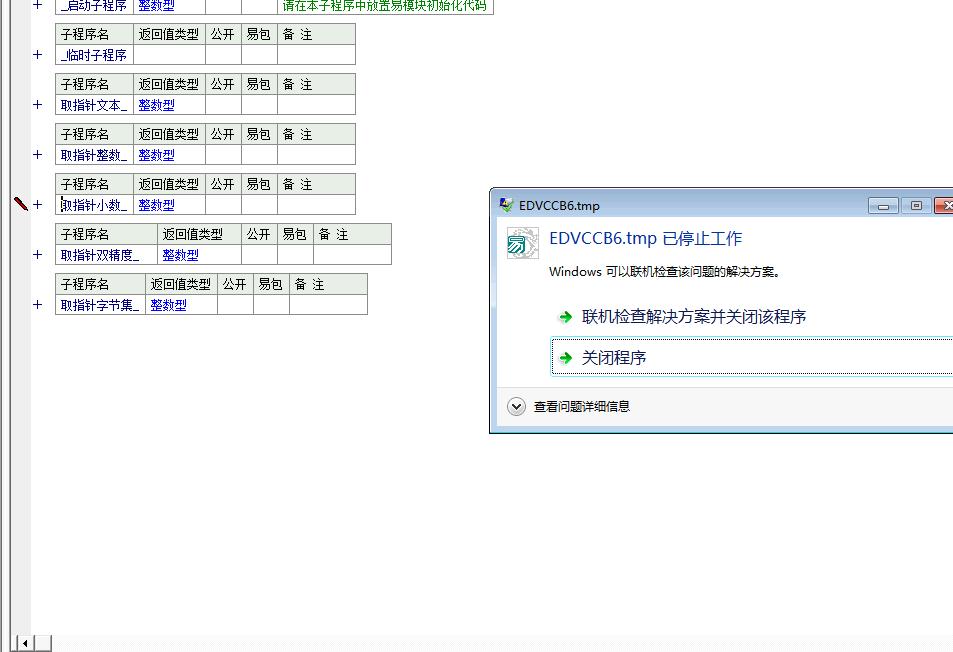Toggle the 公开 cell for 取指针字节集_
Screen dimensions: 953x652
tap(235, 305)
